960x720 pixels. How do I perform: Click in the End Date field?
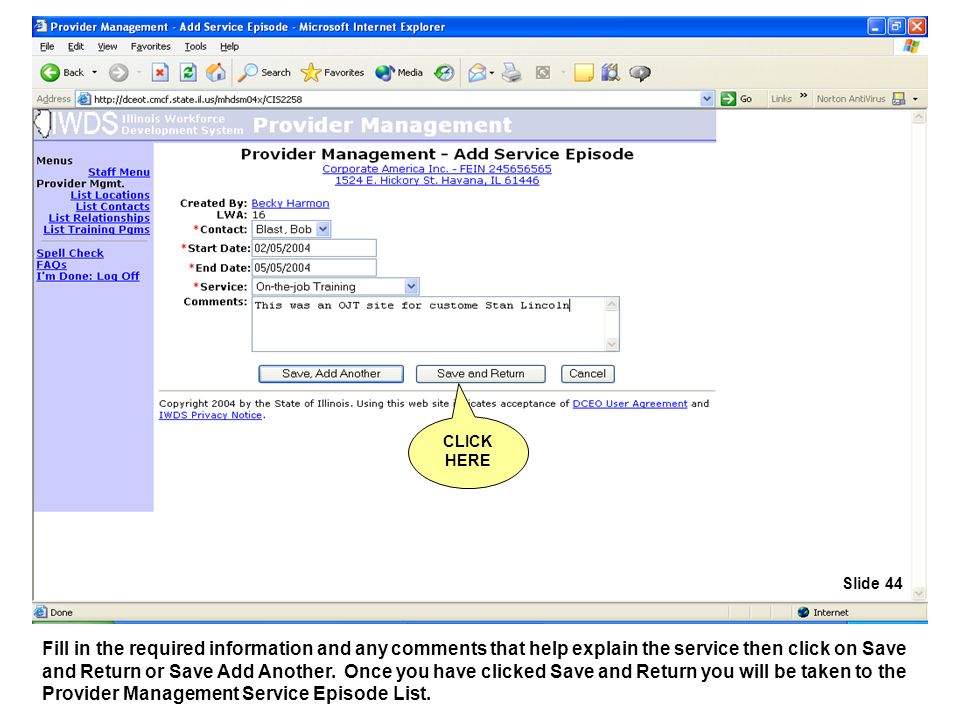pyautogui.click(x=314, y=268)
